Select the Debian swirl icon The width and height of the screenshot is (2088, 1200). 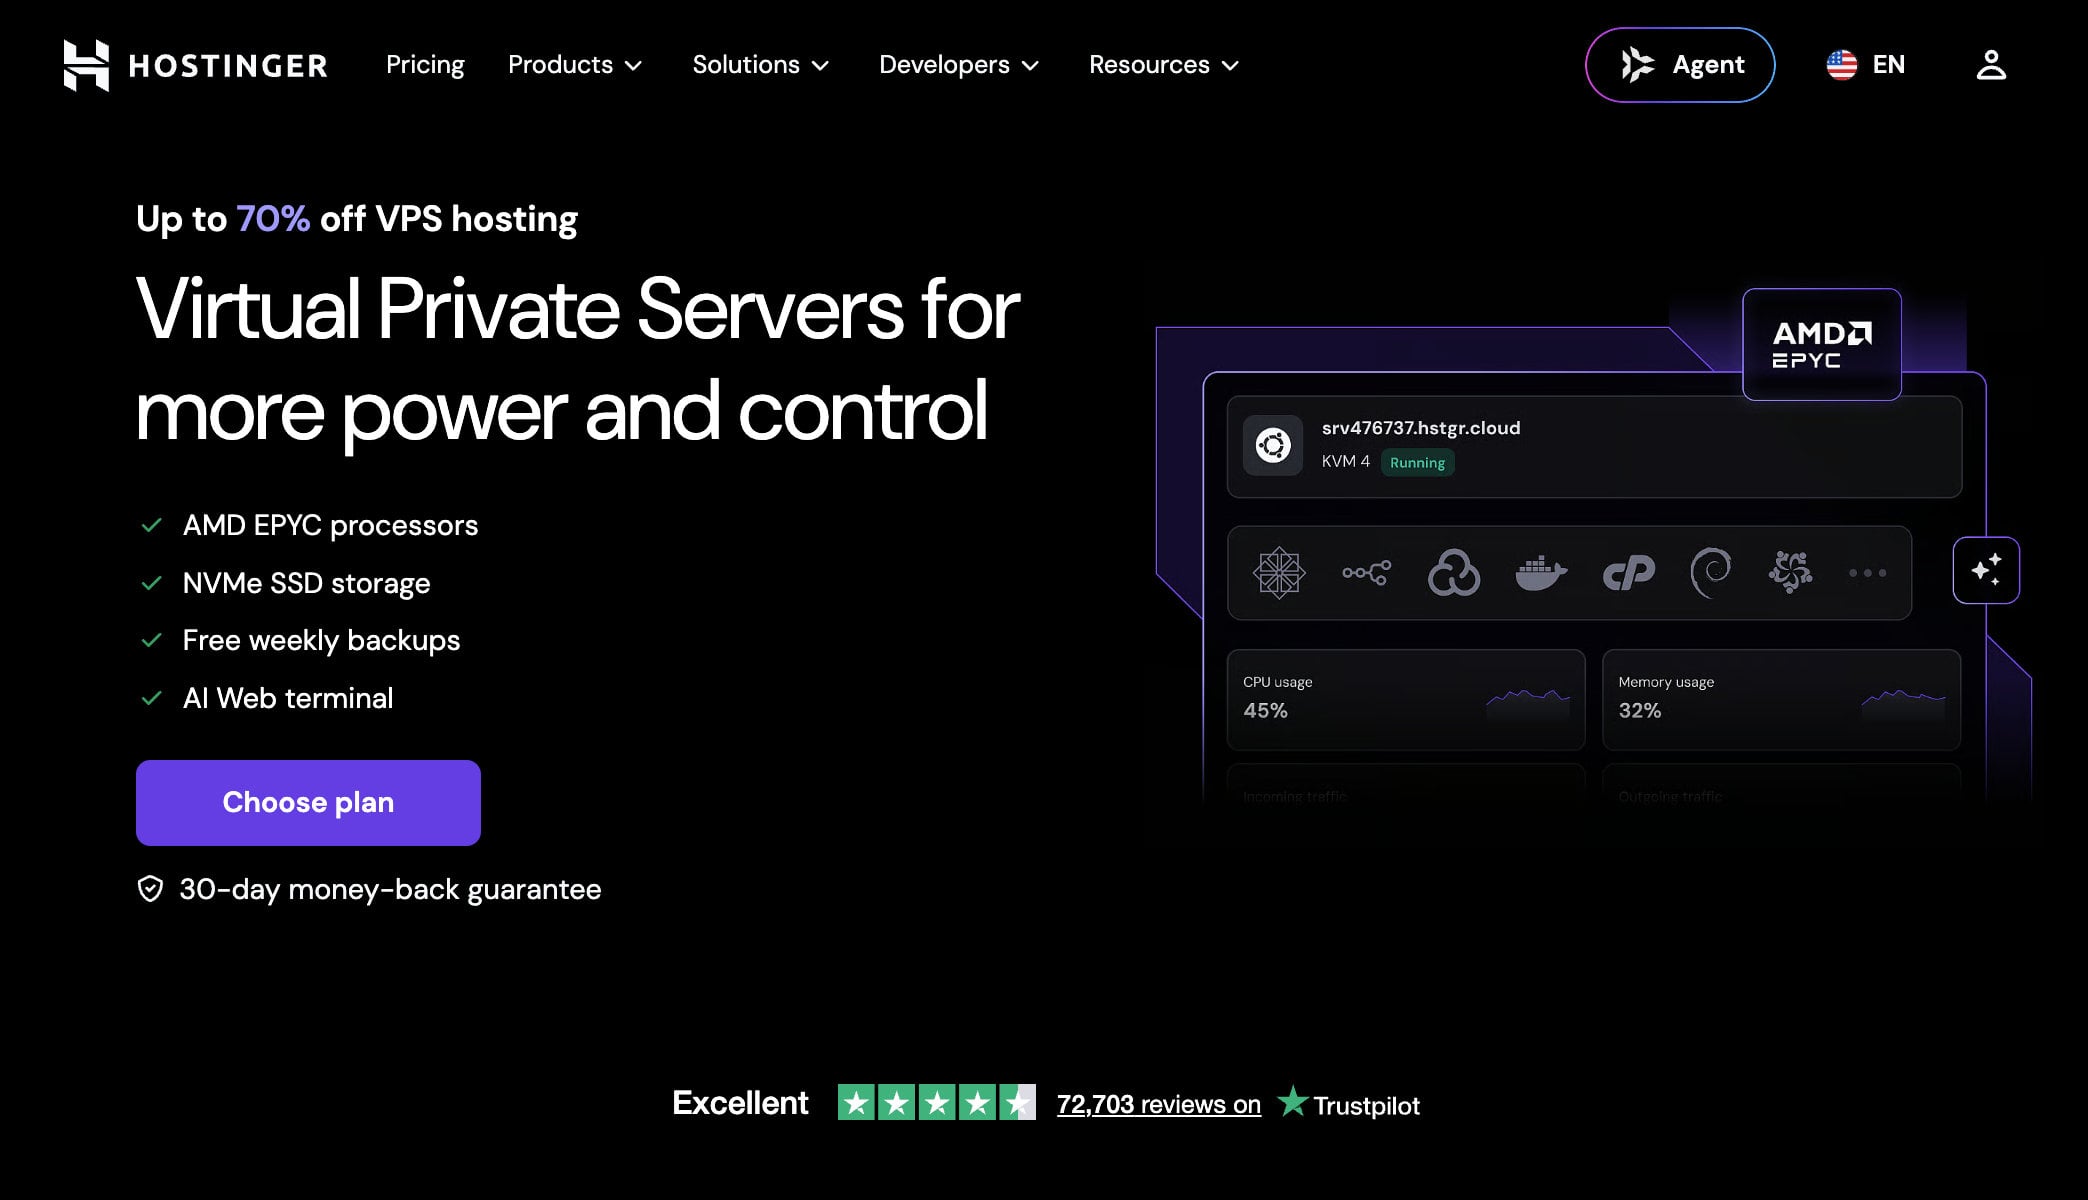[1711, 573]
